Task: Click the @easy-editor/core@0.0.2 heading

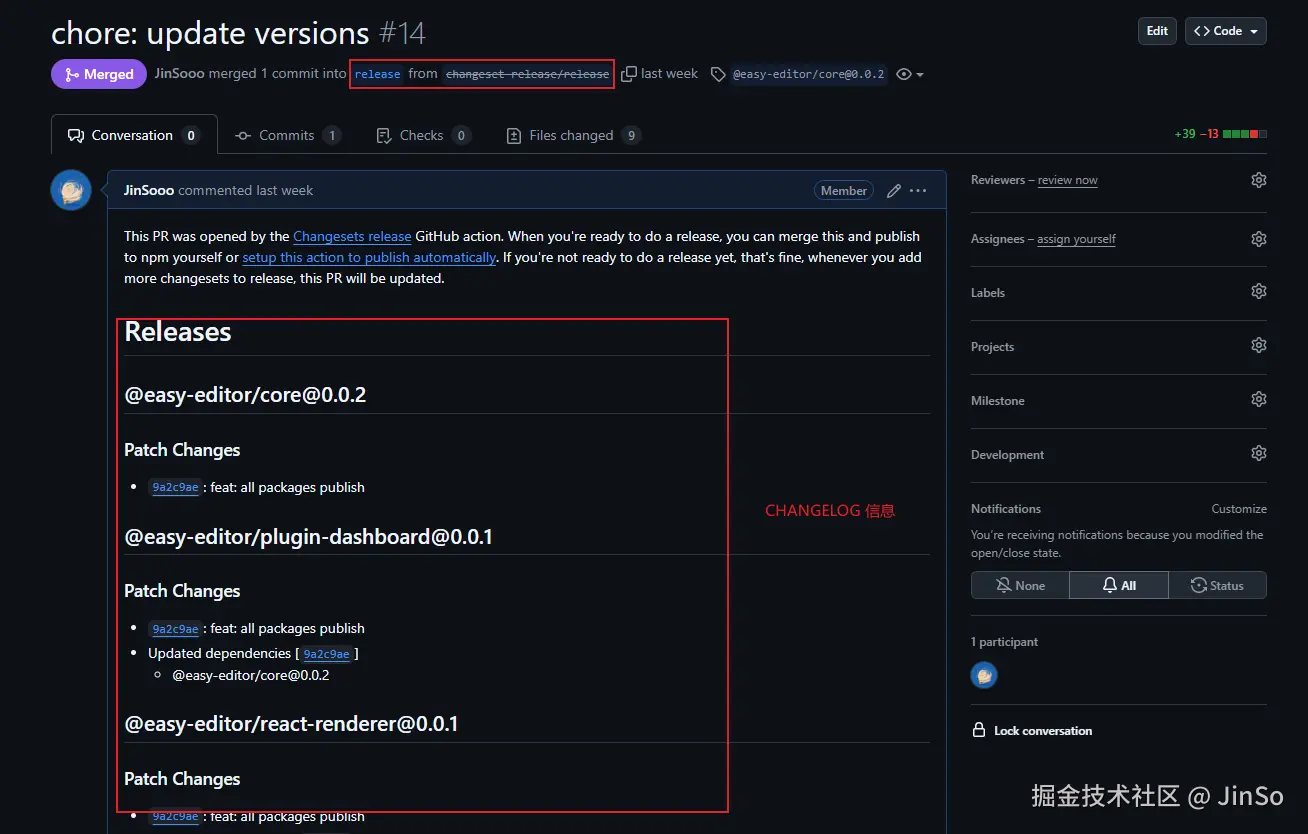Action: coord(245,395)
